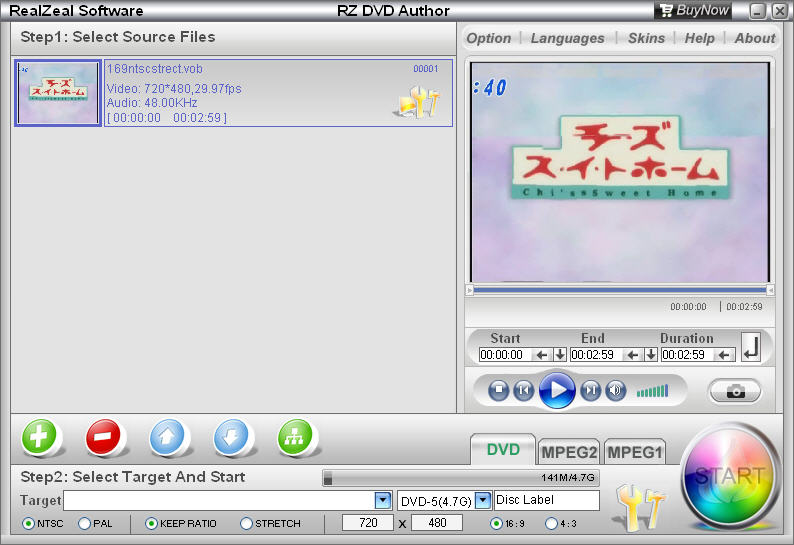The height and width of the screenshot is (545, 794).
Task: Select PAL video standard
Action: coord(85,523)
